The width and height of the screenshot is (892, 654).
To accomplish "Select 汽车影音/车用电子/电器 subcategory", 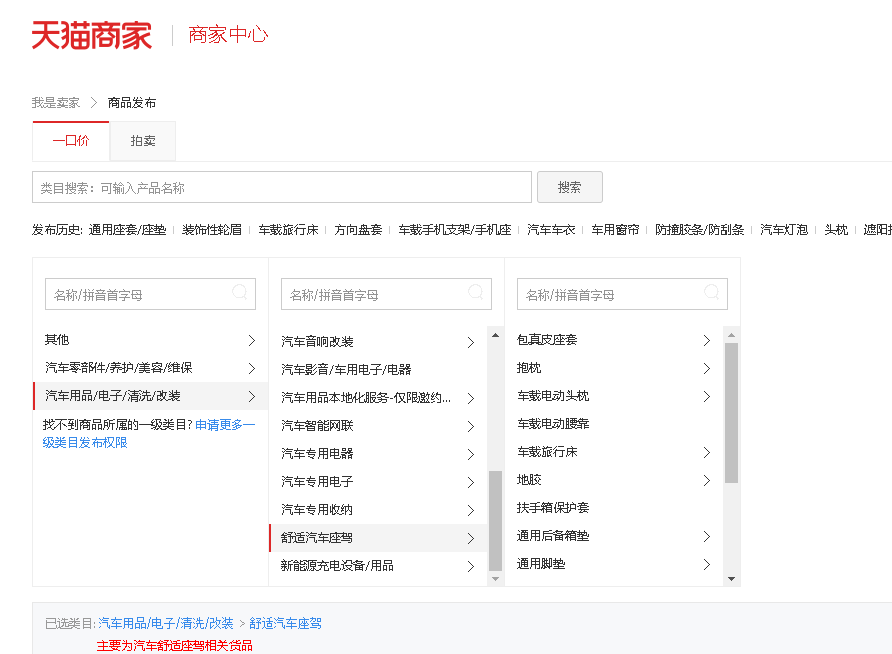I will point(378,370).
